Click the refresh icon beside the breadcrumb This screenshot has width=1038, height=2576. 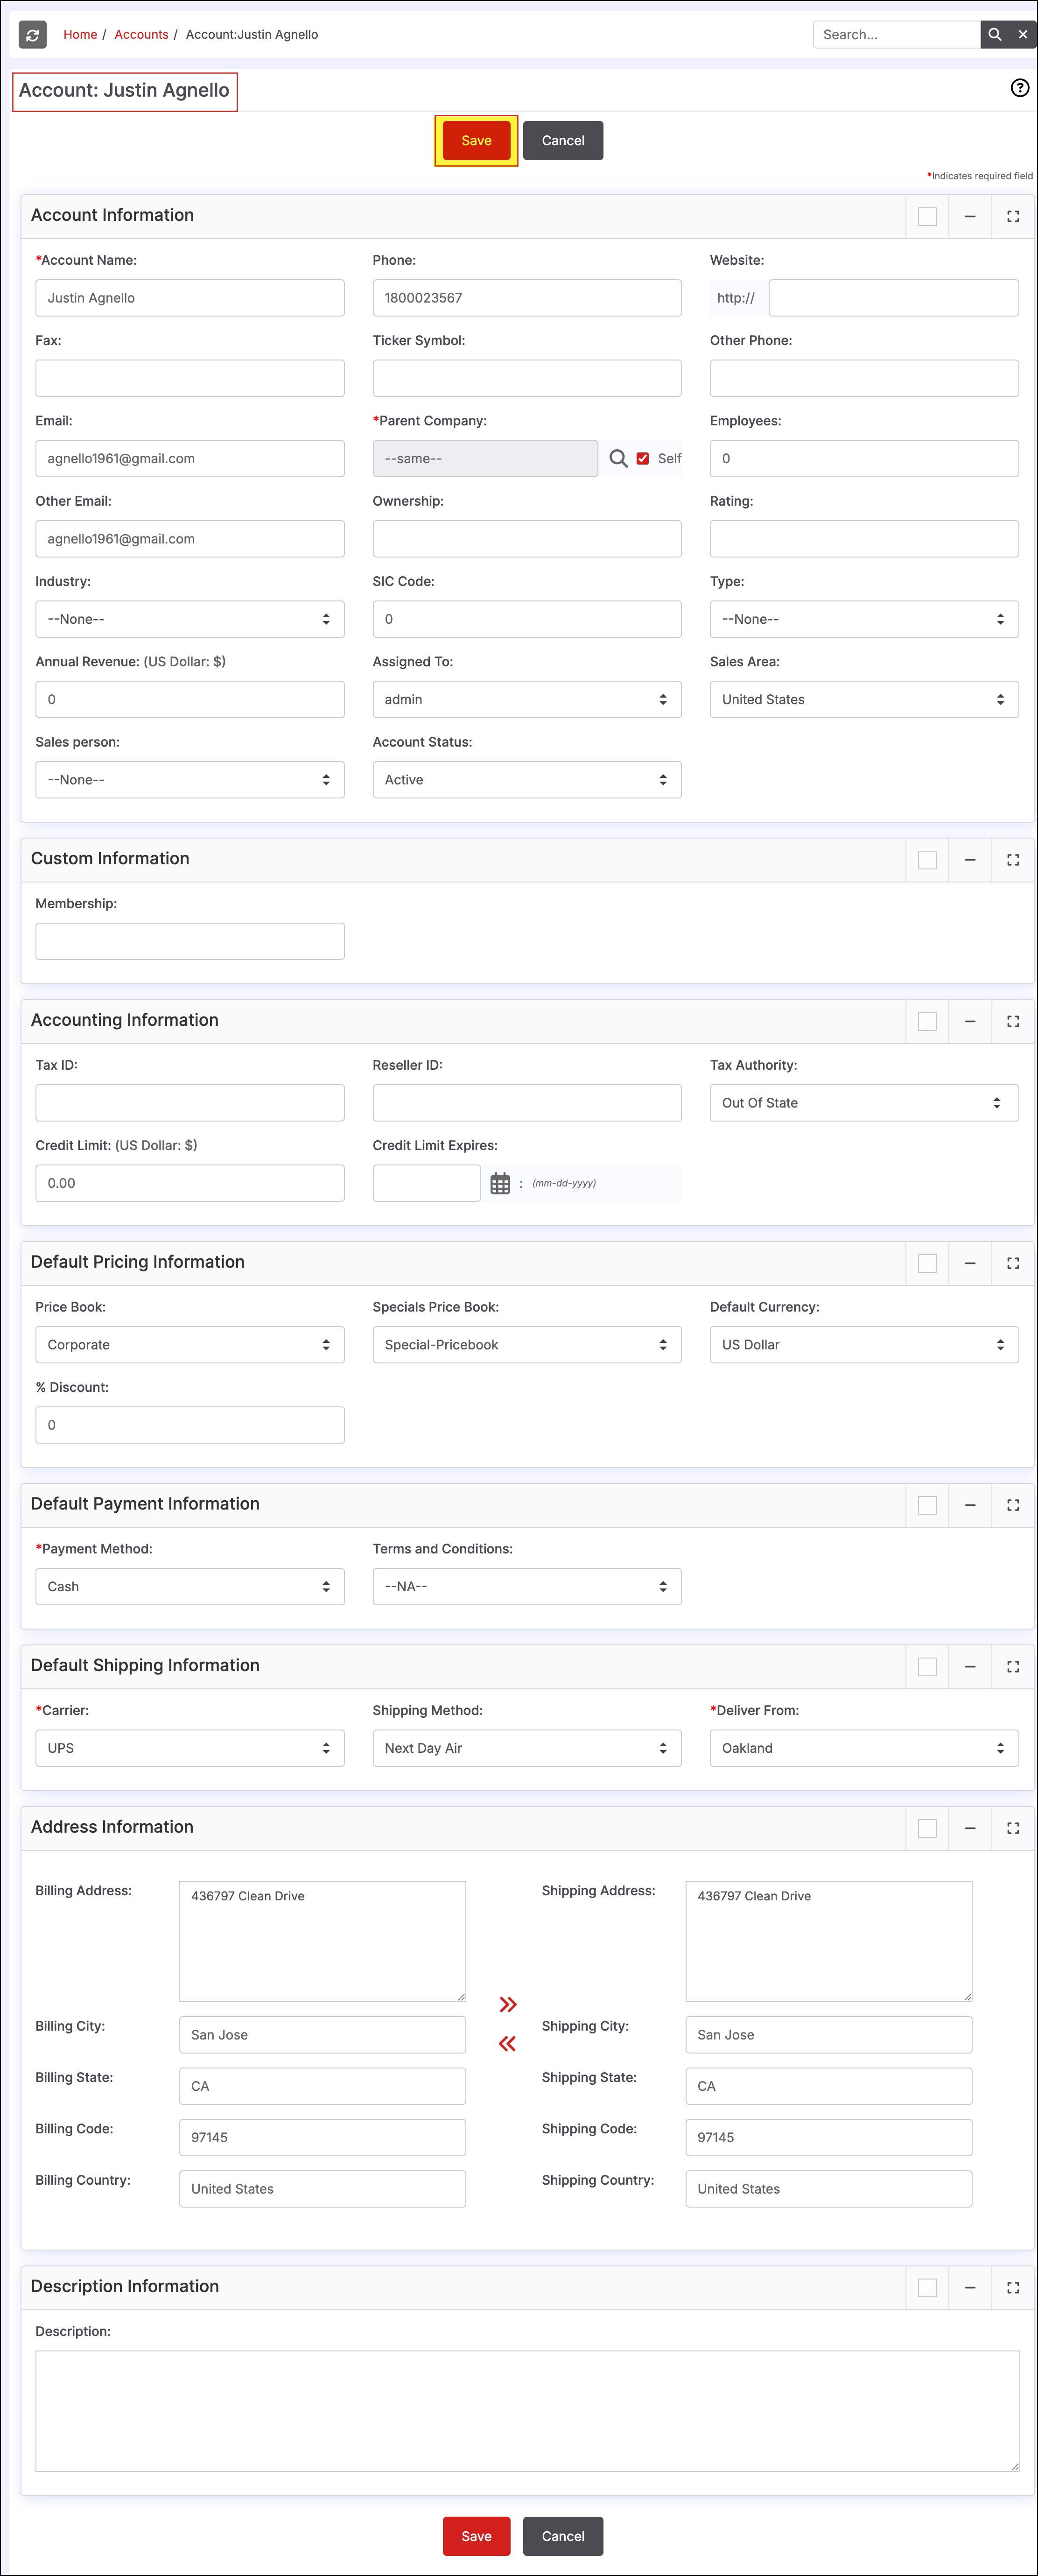click(33, 35)
